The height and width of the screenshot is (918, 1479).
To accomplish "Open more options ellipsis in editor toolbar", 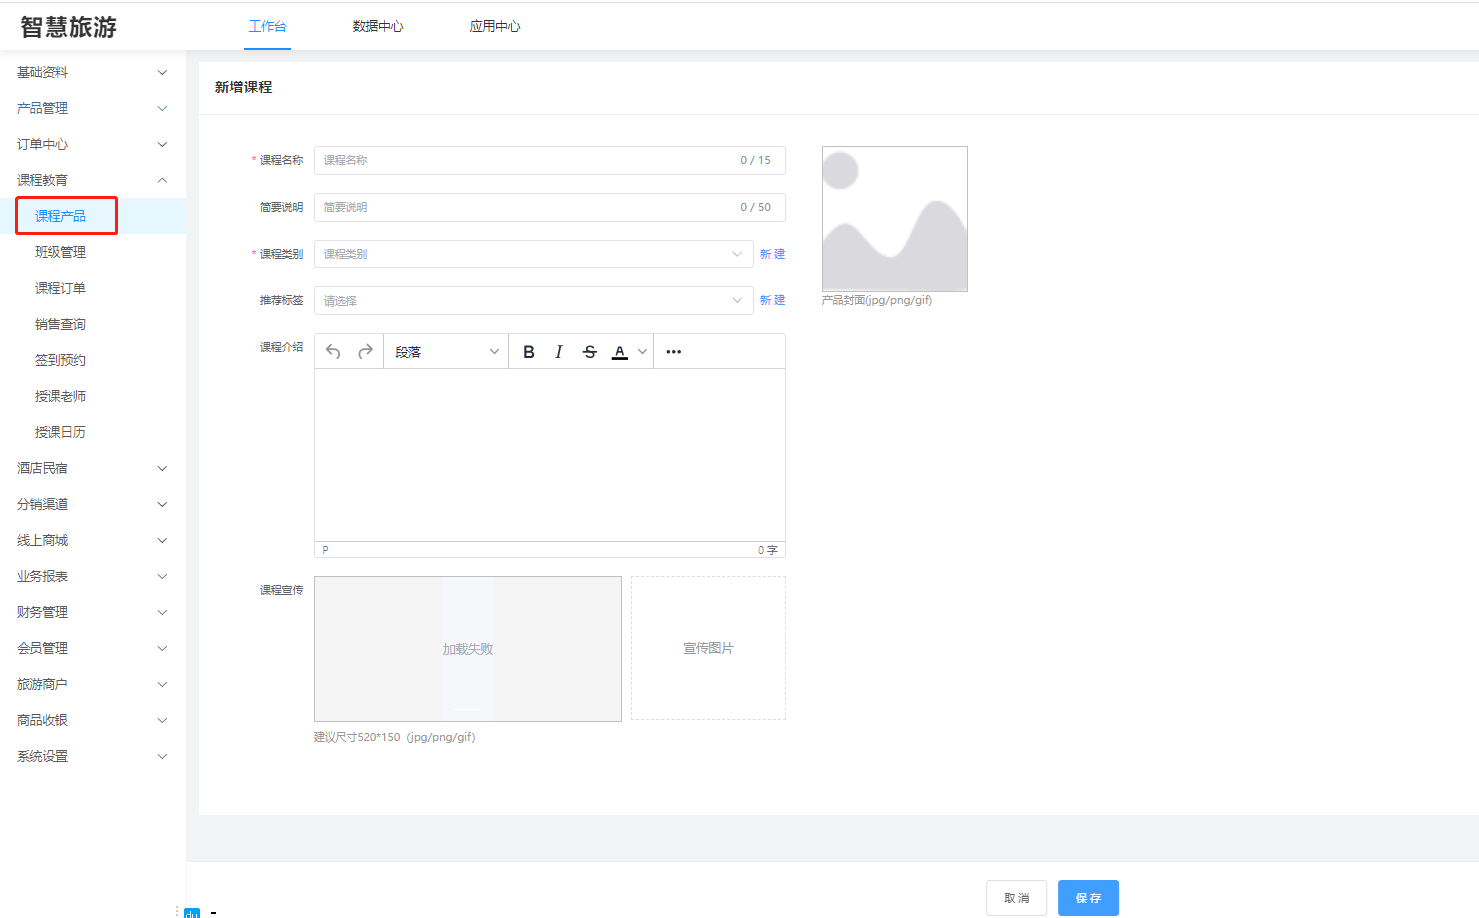I will pos(674,352).
